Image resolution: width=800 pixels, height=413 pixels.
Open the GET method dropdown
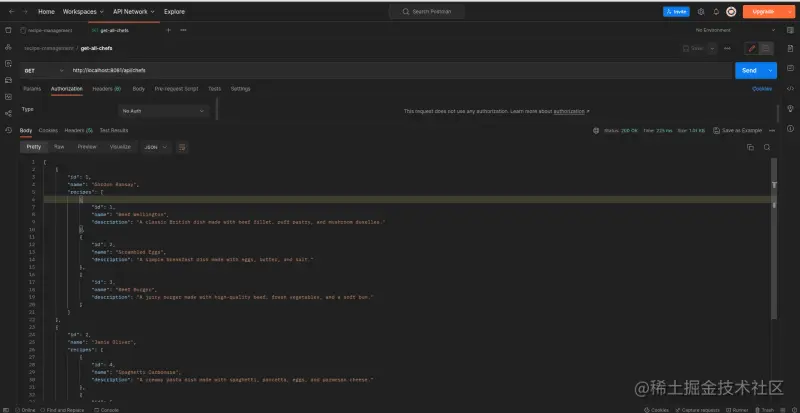coord(43,70)
